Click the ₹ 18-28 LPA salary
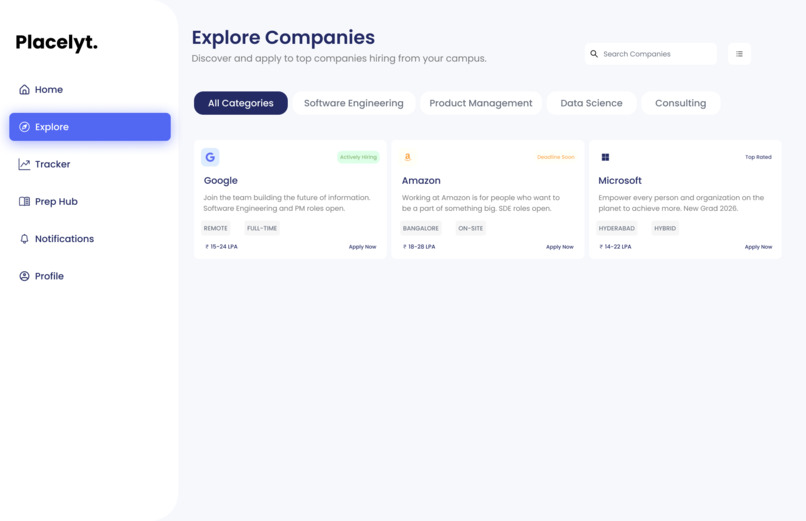This screenshot has height=521, width=806. (x=419, y=247)
